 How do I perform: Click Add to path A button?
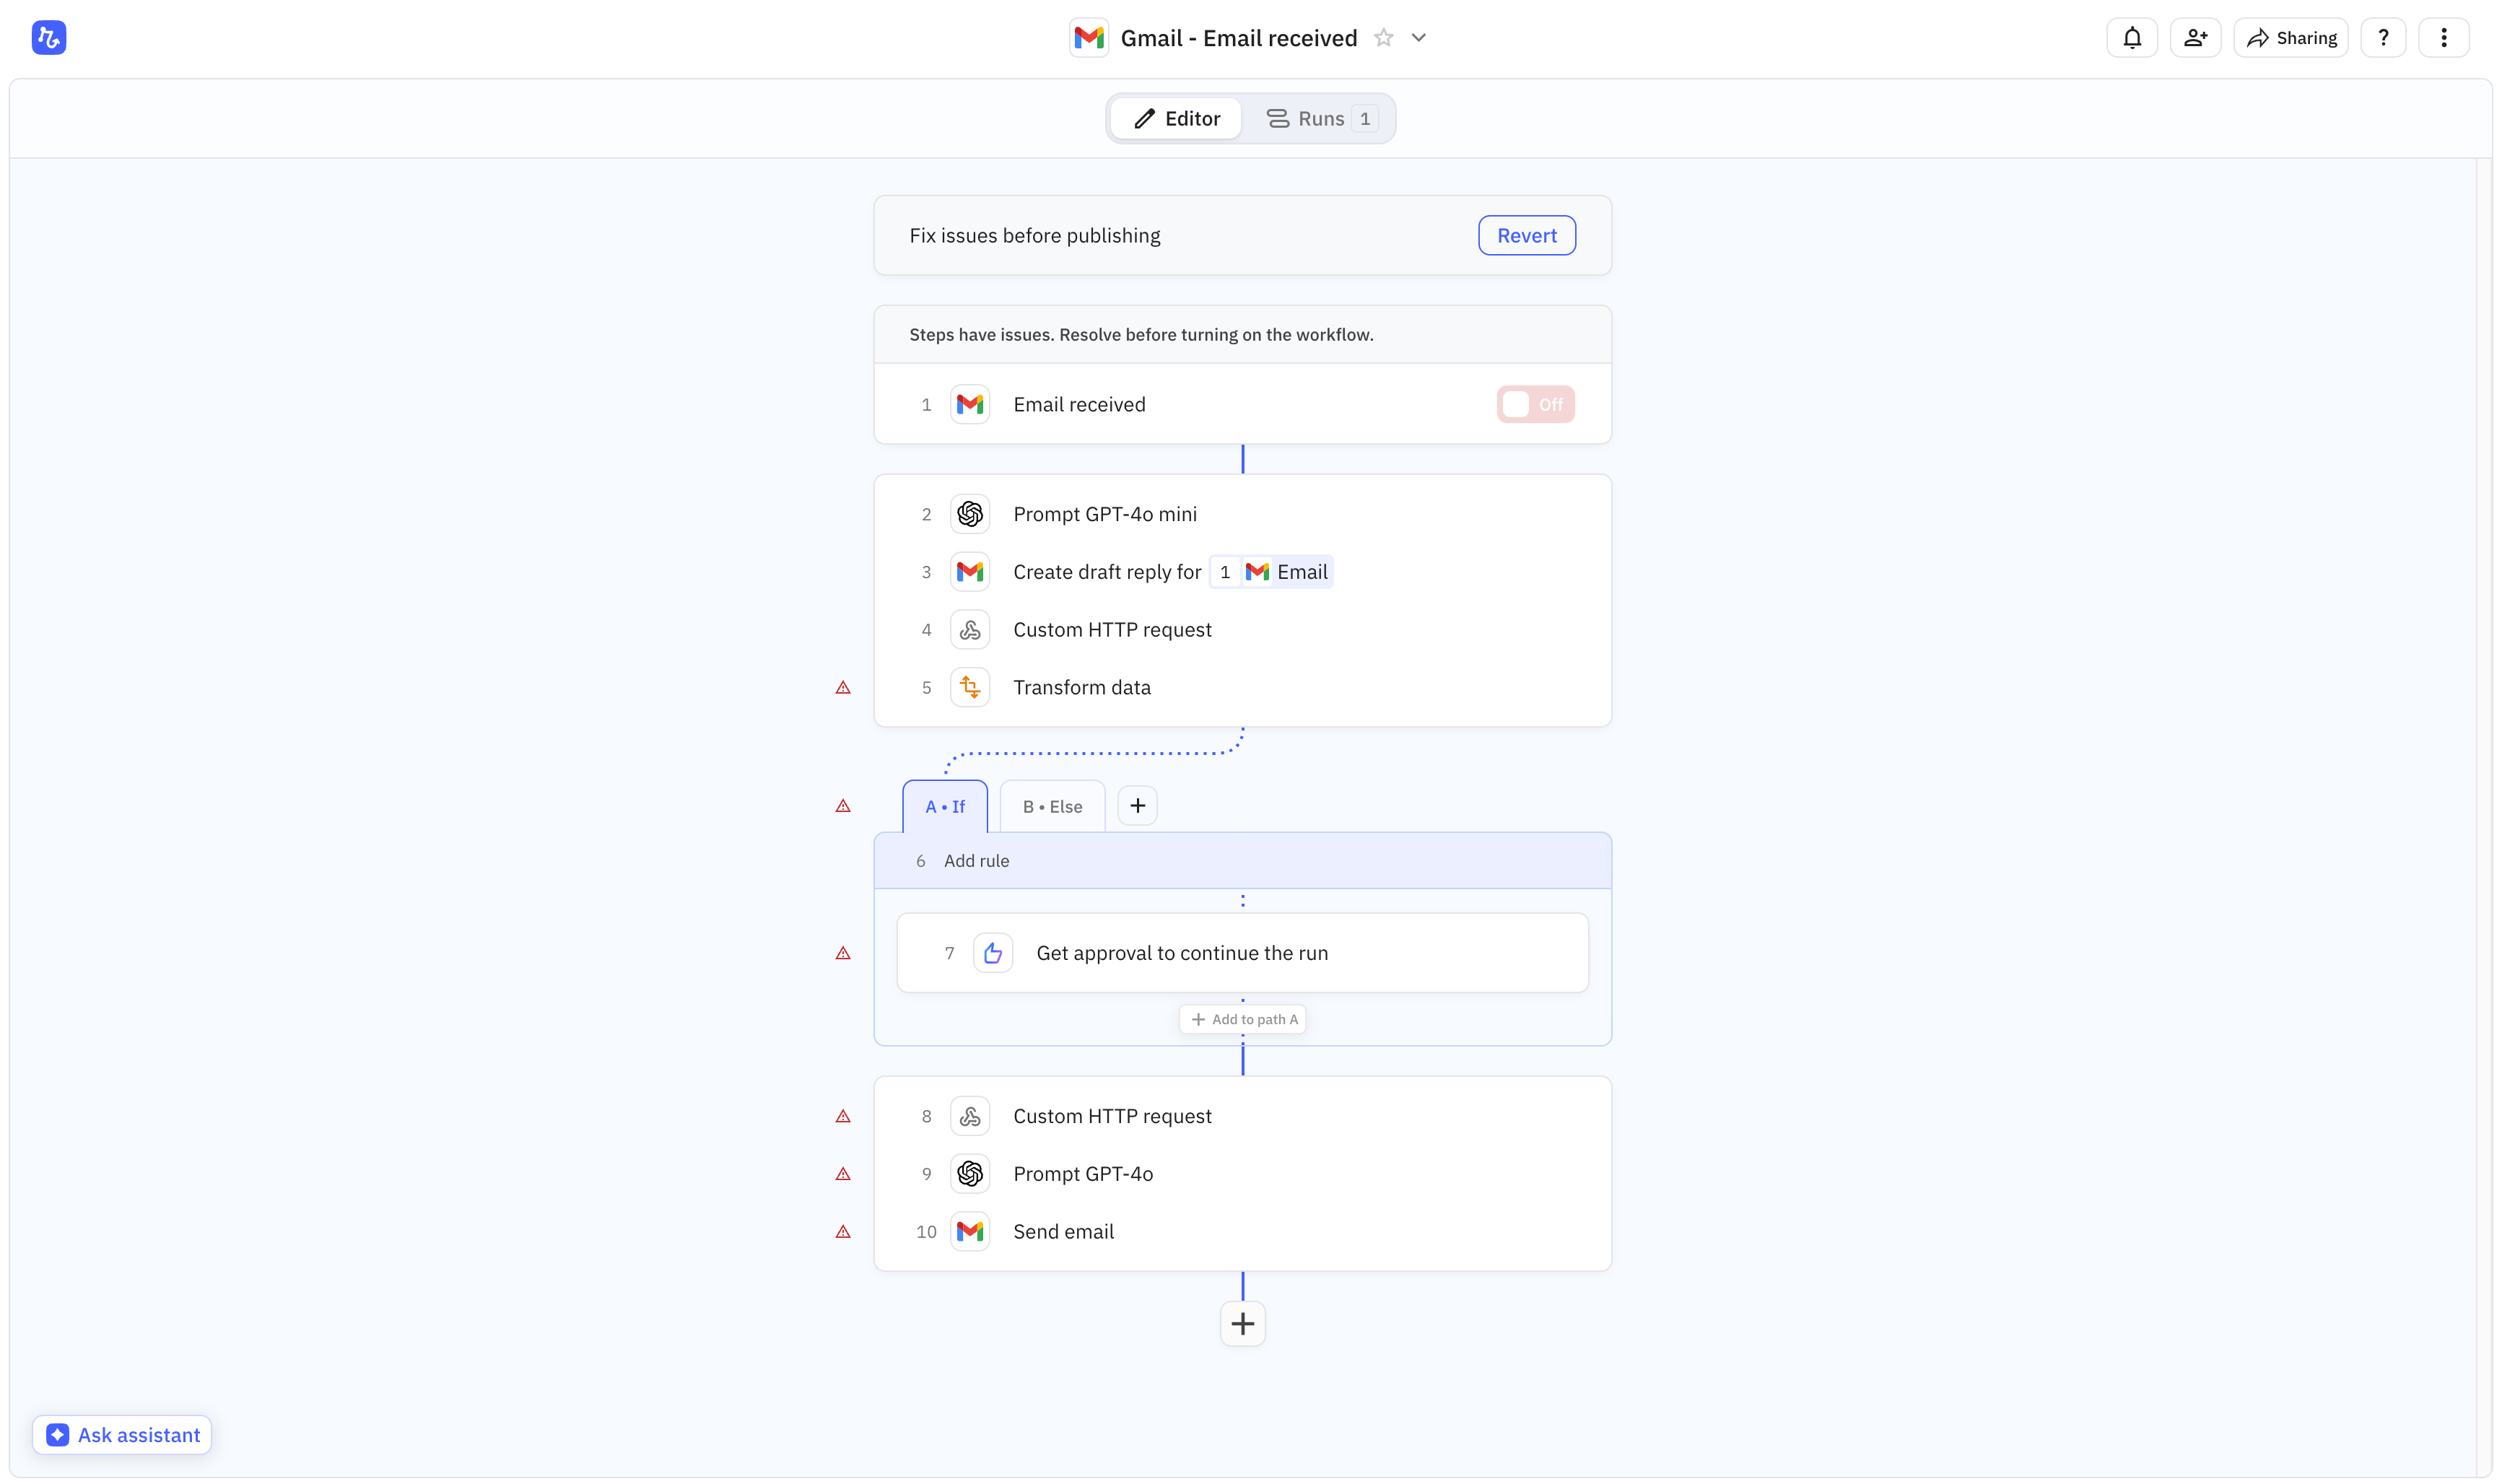[1243, 1019]
